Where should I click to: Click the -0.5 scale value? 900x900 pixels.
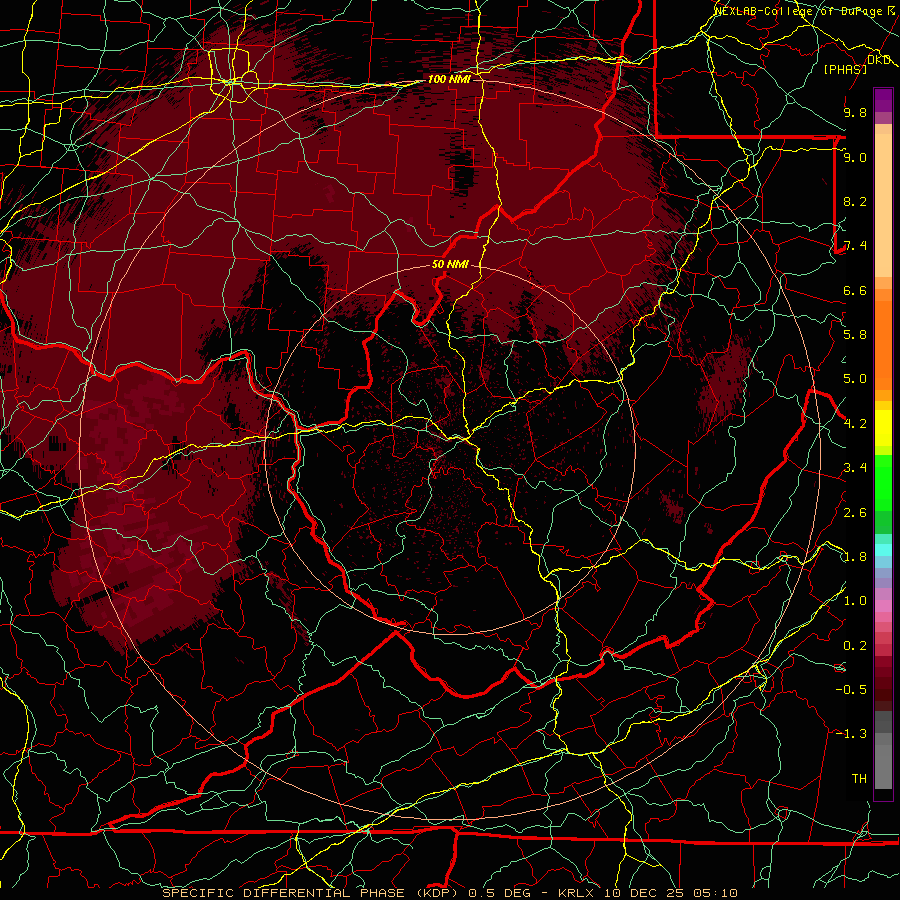click(851, 689)
